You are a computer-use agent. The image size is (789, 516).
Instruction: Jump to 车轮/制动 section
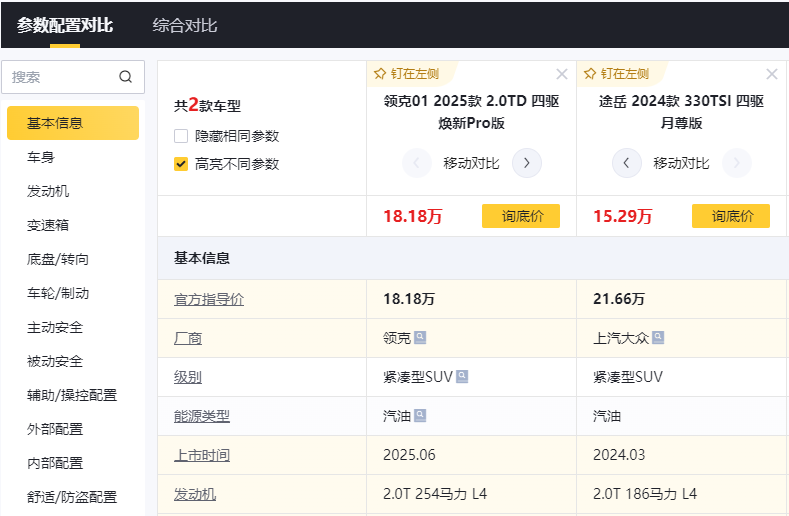tap(58, 293)
